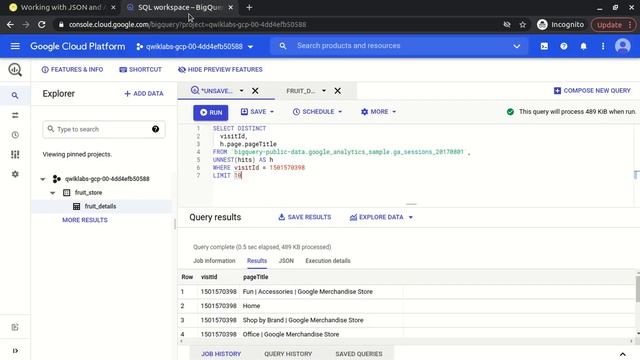The width and height of the screenshot is (640, 360).
Task: Reload the browser page
Action: coord(42,24)
